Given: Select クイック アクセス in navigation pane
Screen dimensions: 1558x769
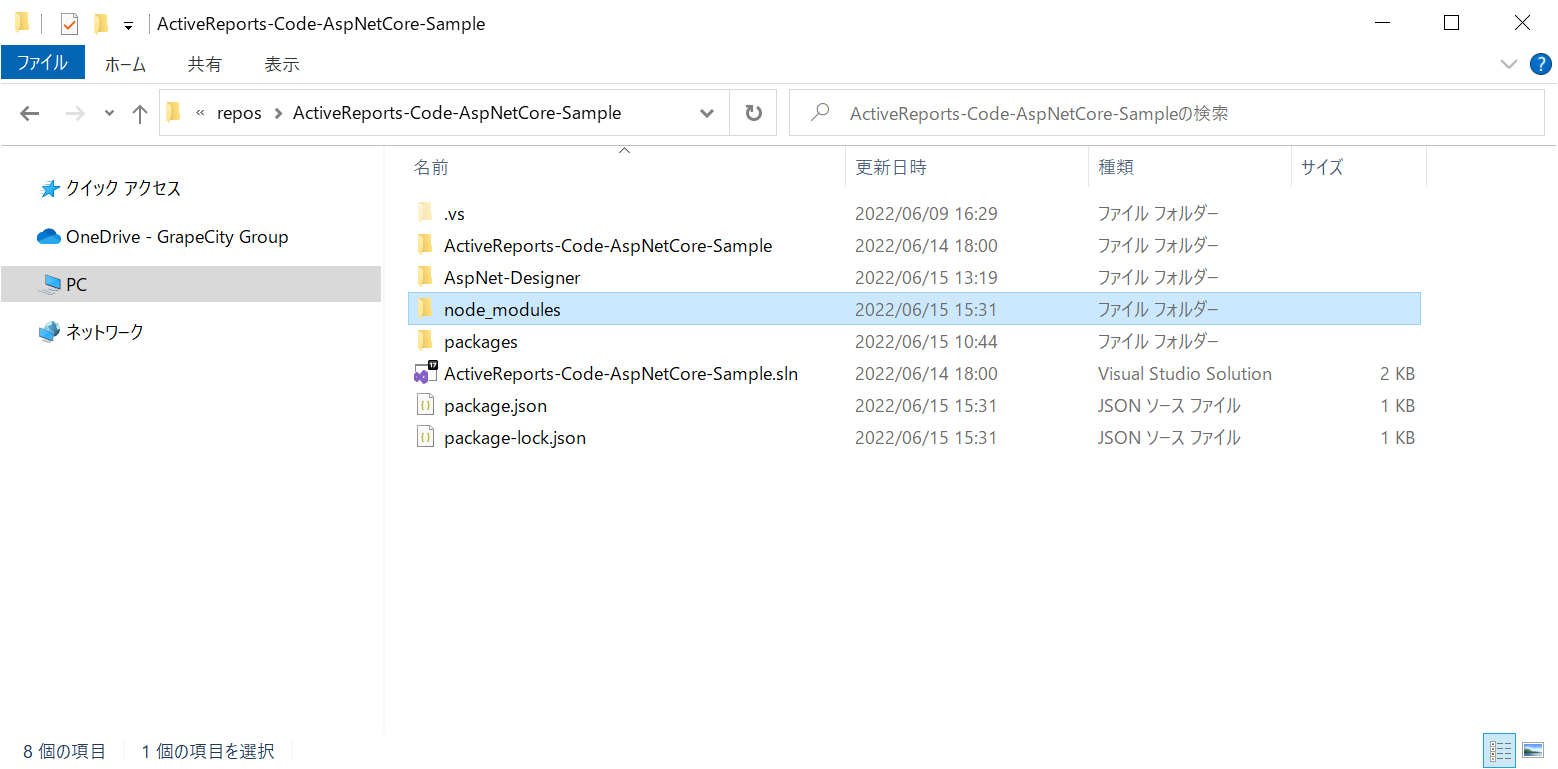Looking at the screenshot, I should point(123,188).
